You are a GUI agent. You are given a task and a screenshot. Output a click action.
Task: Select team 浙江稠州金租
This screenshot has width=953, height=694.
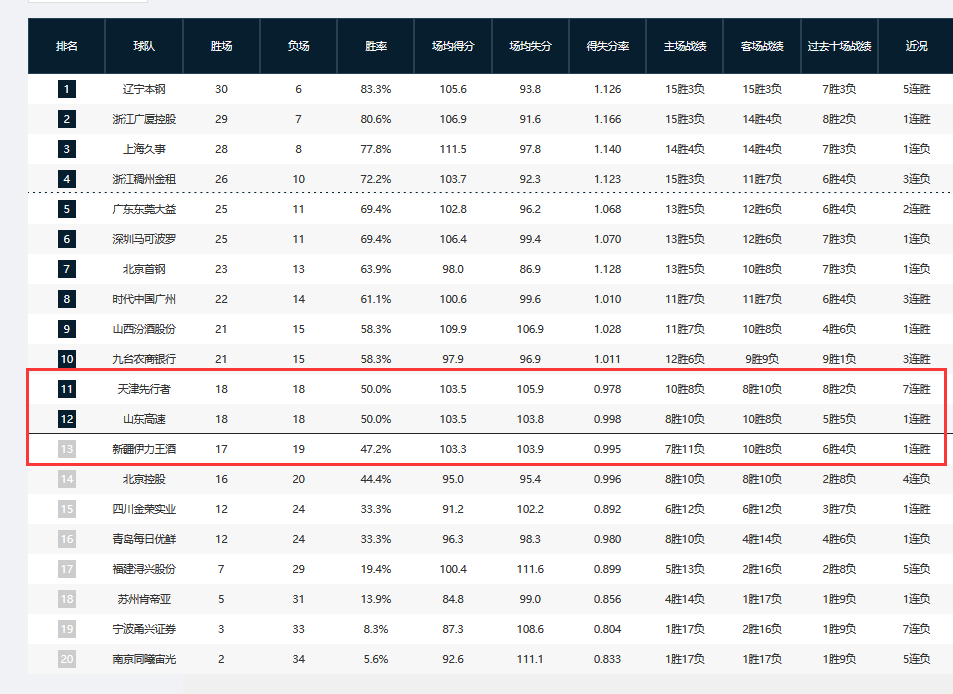point(144,179)
